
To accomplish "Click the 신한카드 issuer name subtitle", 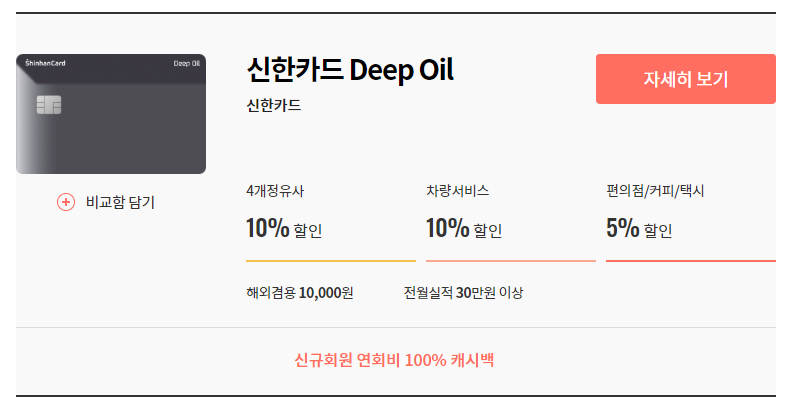I will 273,105.
